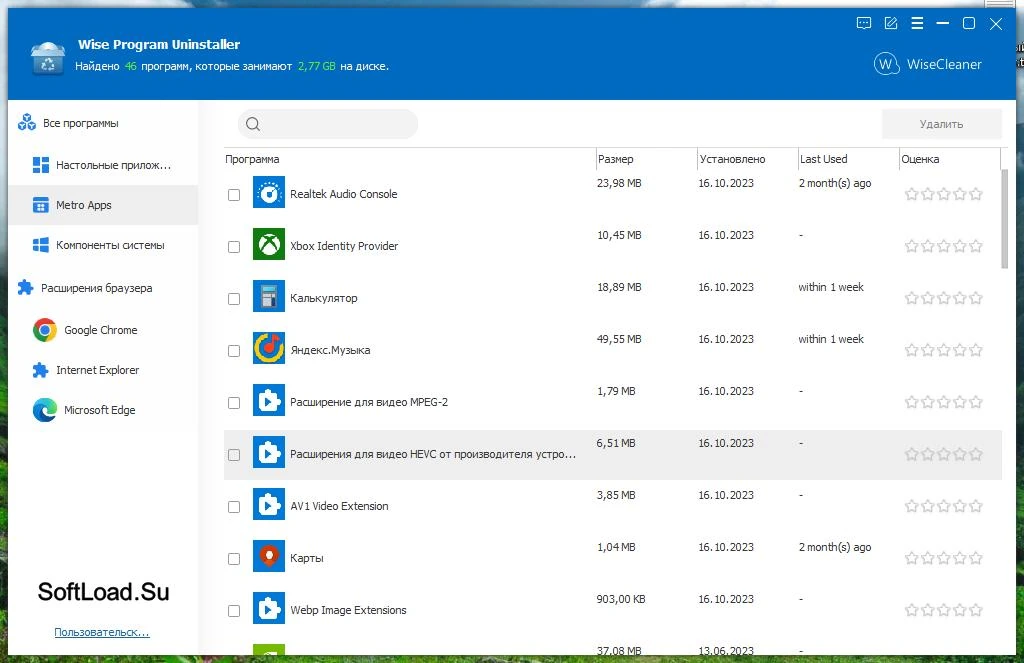The height and width of the screenshot is (663, 1024).
Task: Switch to Настольные приложения category
Action: pyautogui.click(x=103, y=165)
